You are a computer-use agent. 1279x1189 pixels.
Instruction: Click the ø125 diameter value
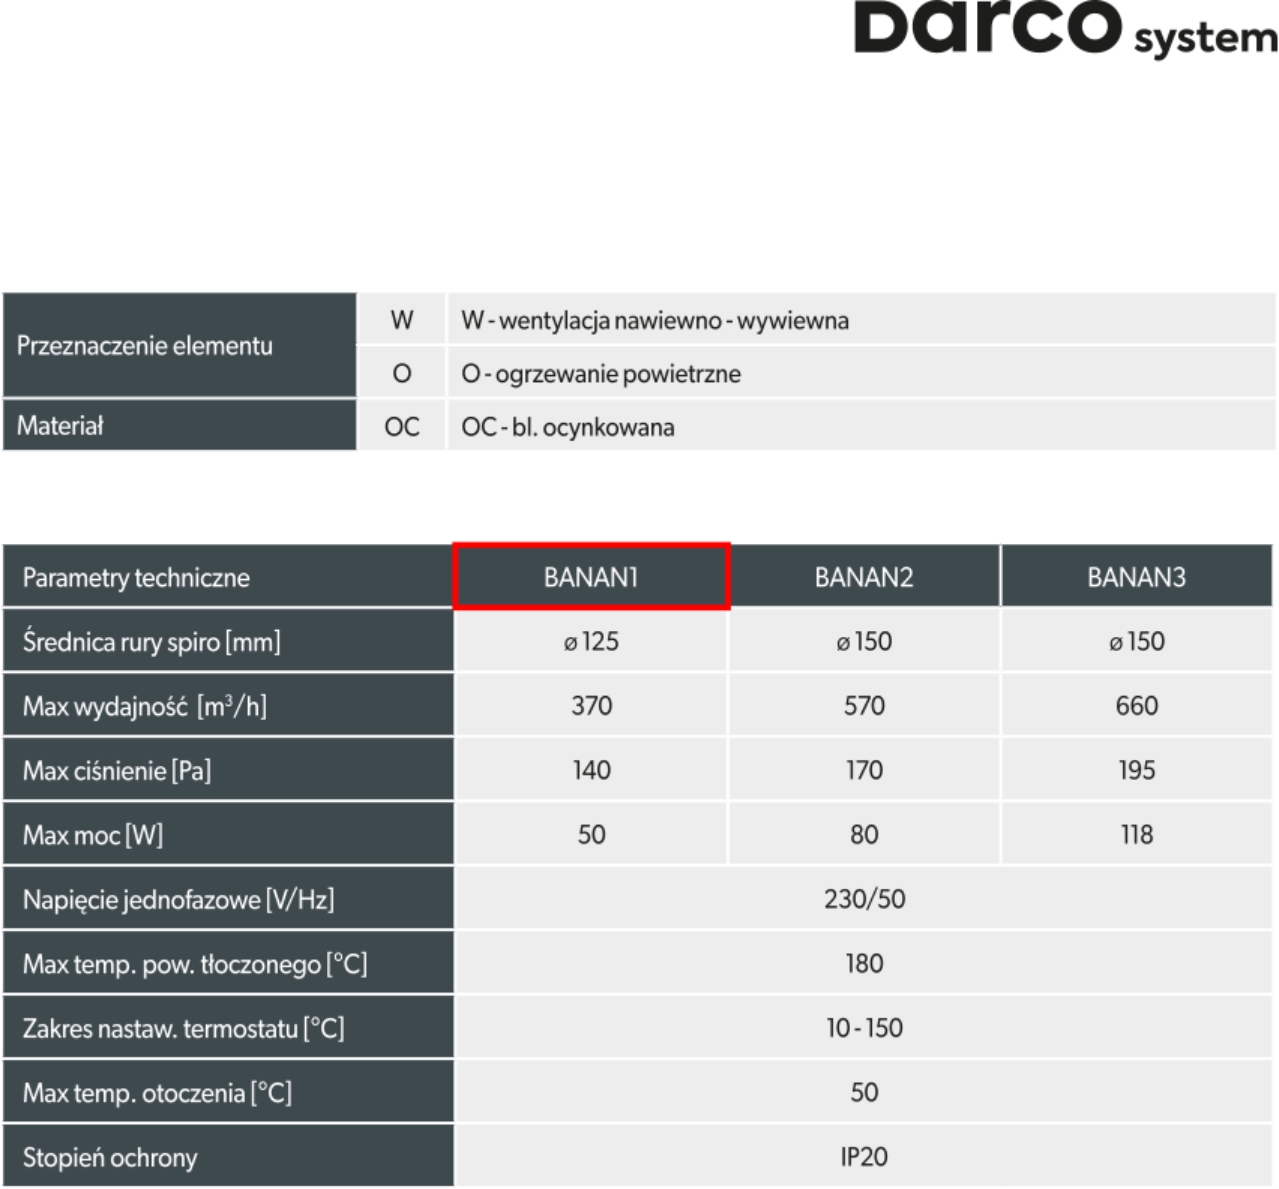(x=591, y=641)
